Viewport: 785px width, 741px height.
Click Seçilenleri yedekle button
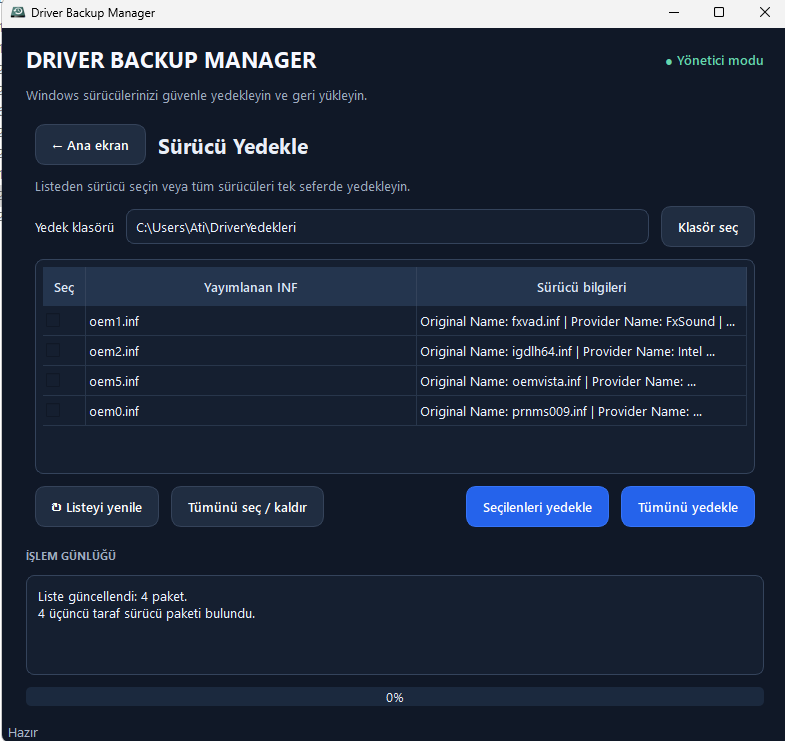point(537,507)
